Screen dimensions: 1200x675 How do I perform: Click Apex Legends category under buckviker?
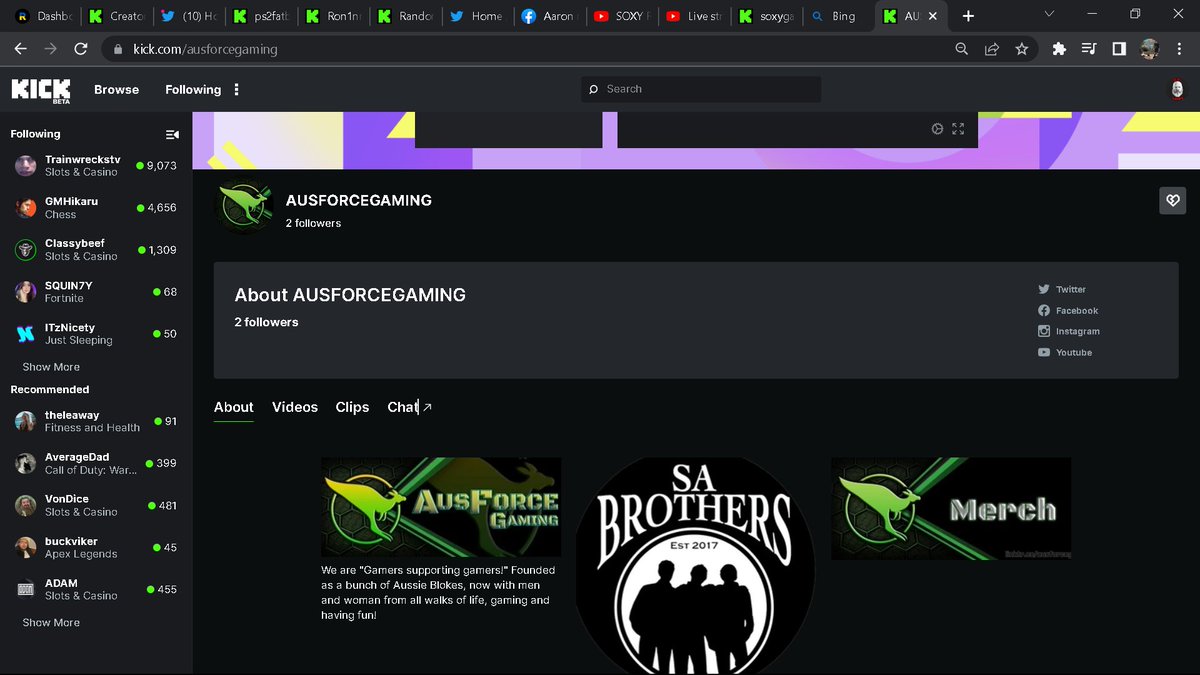tap(81, 554)
